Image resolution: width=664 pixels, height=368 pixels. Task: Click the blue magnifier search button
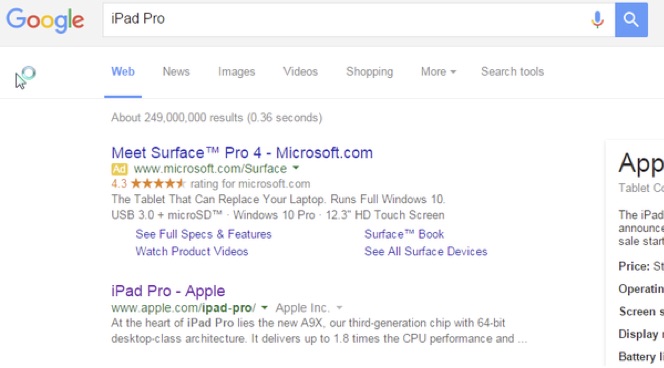[x=631, y=19]
